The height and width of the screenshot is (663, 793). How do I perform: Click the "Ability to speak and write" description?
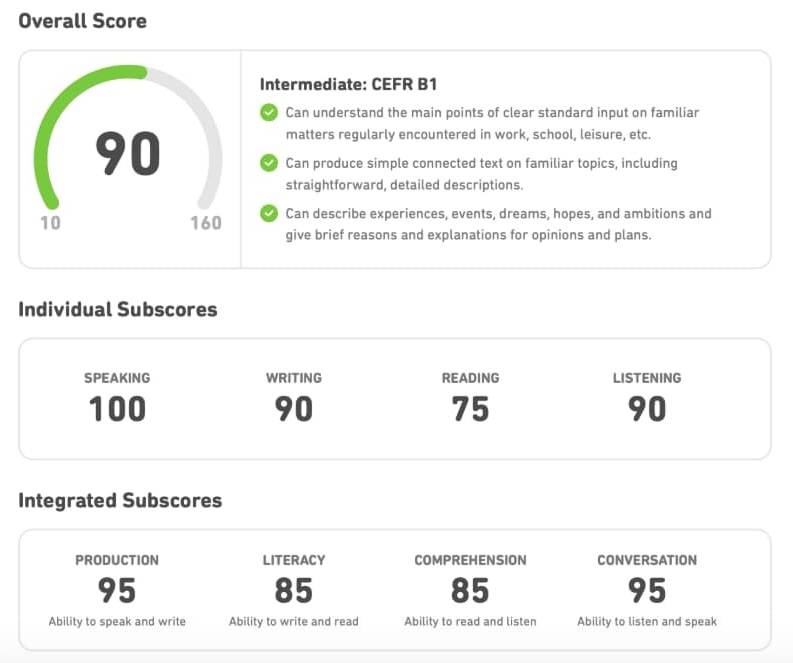[117, 622]
